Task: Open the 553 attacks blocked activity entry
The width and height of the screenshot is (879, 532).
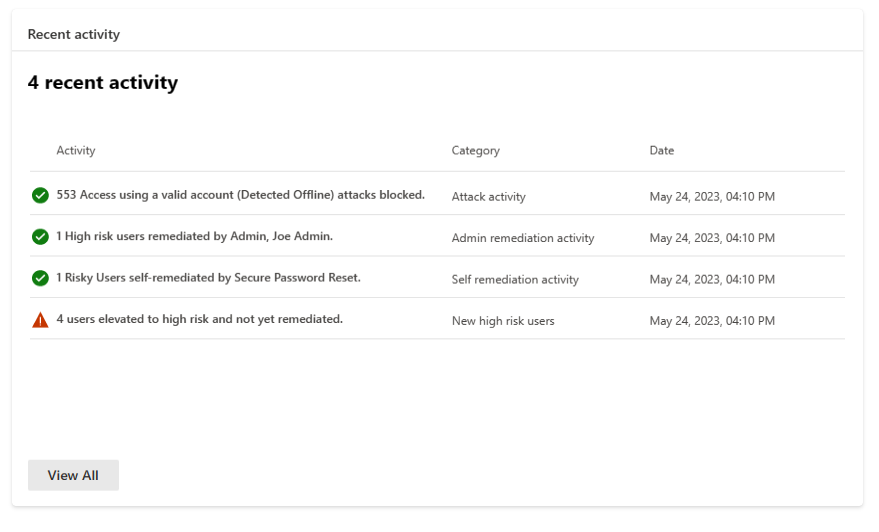Action: coord(240,195)
